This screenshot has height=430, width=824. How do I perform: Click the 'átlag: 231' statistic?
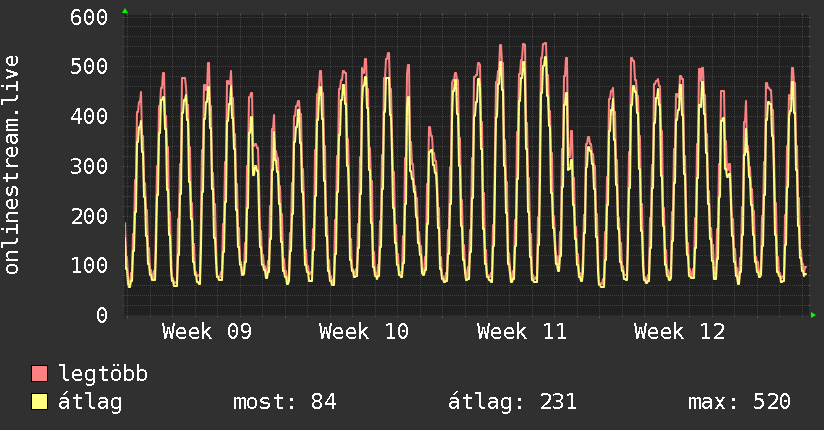[512, 402]
